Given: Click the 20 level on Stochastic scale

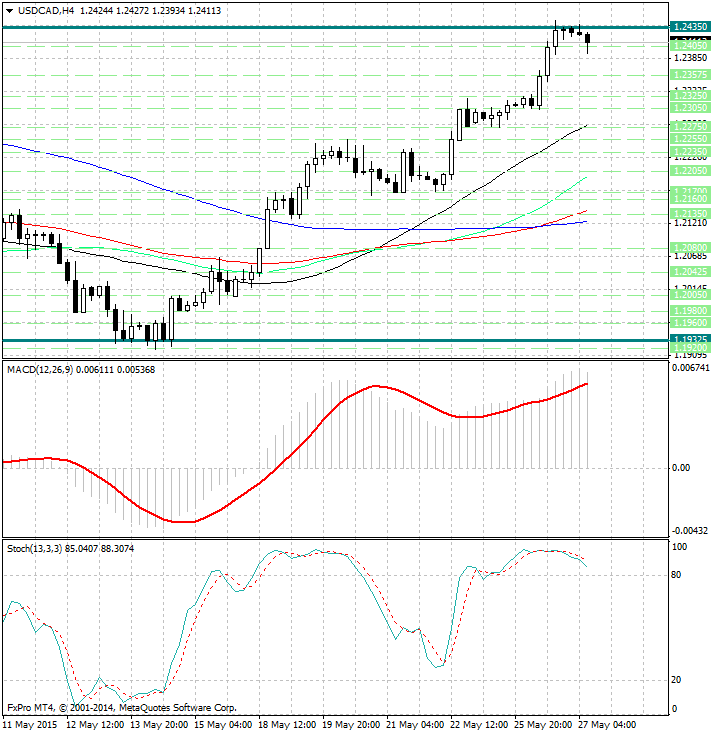Looking at the screenshot, I should [676, 680].
